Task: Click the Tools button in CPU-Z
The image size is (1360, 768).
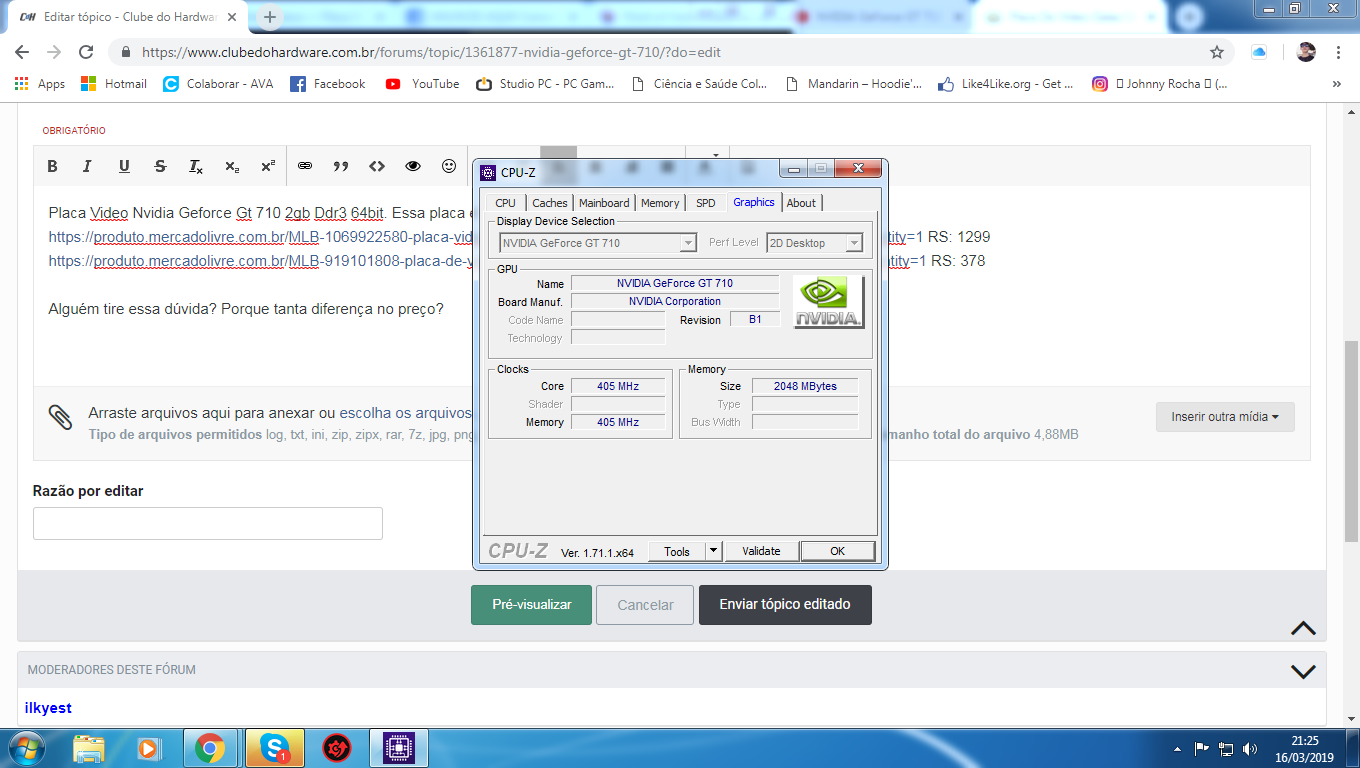Action: pyautogui.click(x=677, y=551)
